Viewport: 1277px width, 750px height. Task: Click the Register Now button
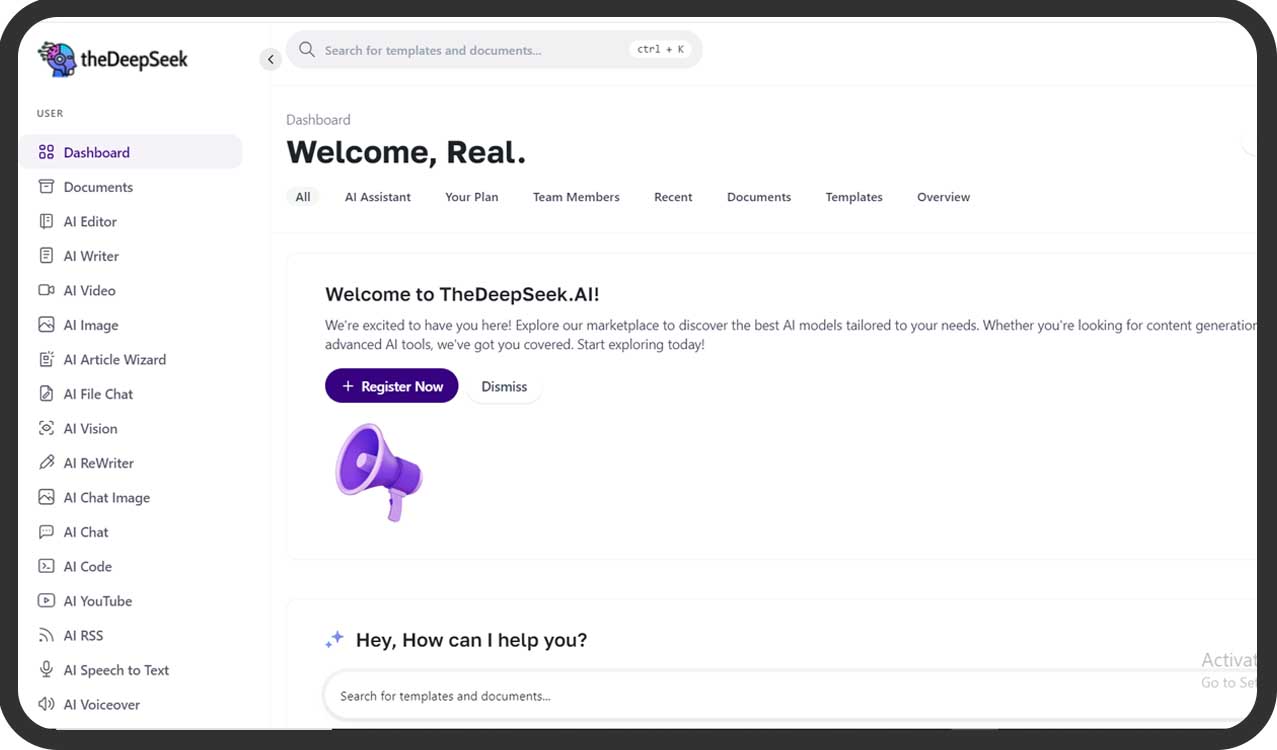[x=392, y=386]
